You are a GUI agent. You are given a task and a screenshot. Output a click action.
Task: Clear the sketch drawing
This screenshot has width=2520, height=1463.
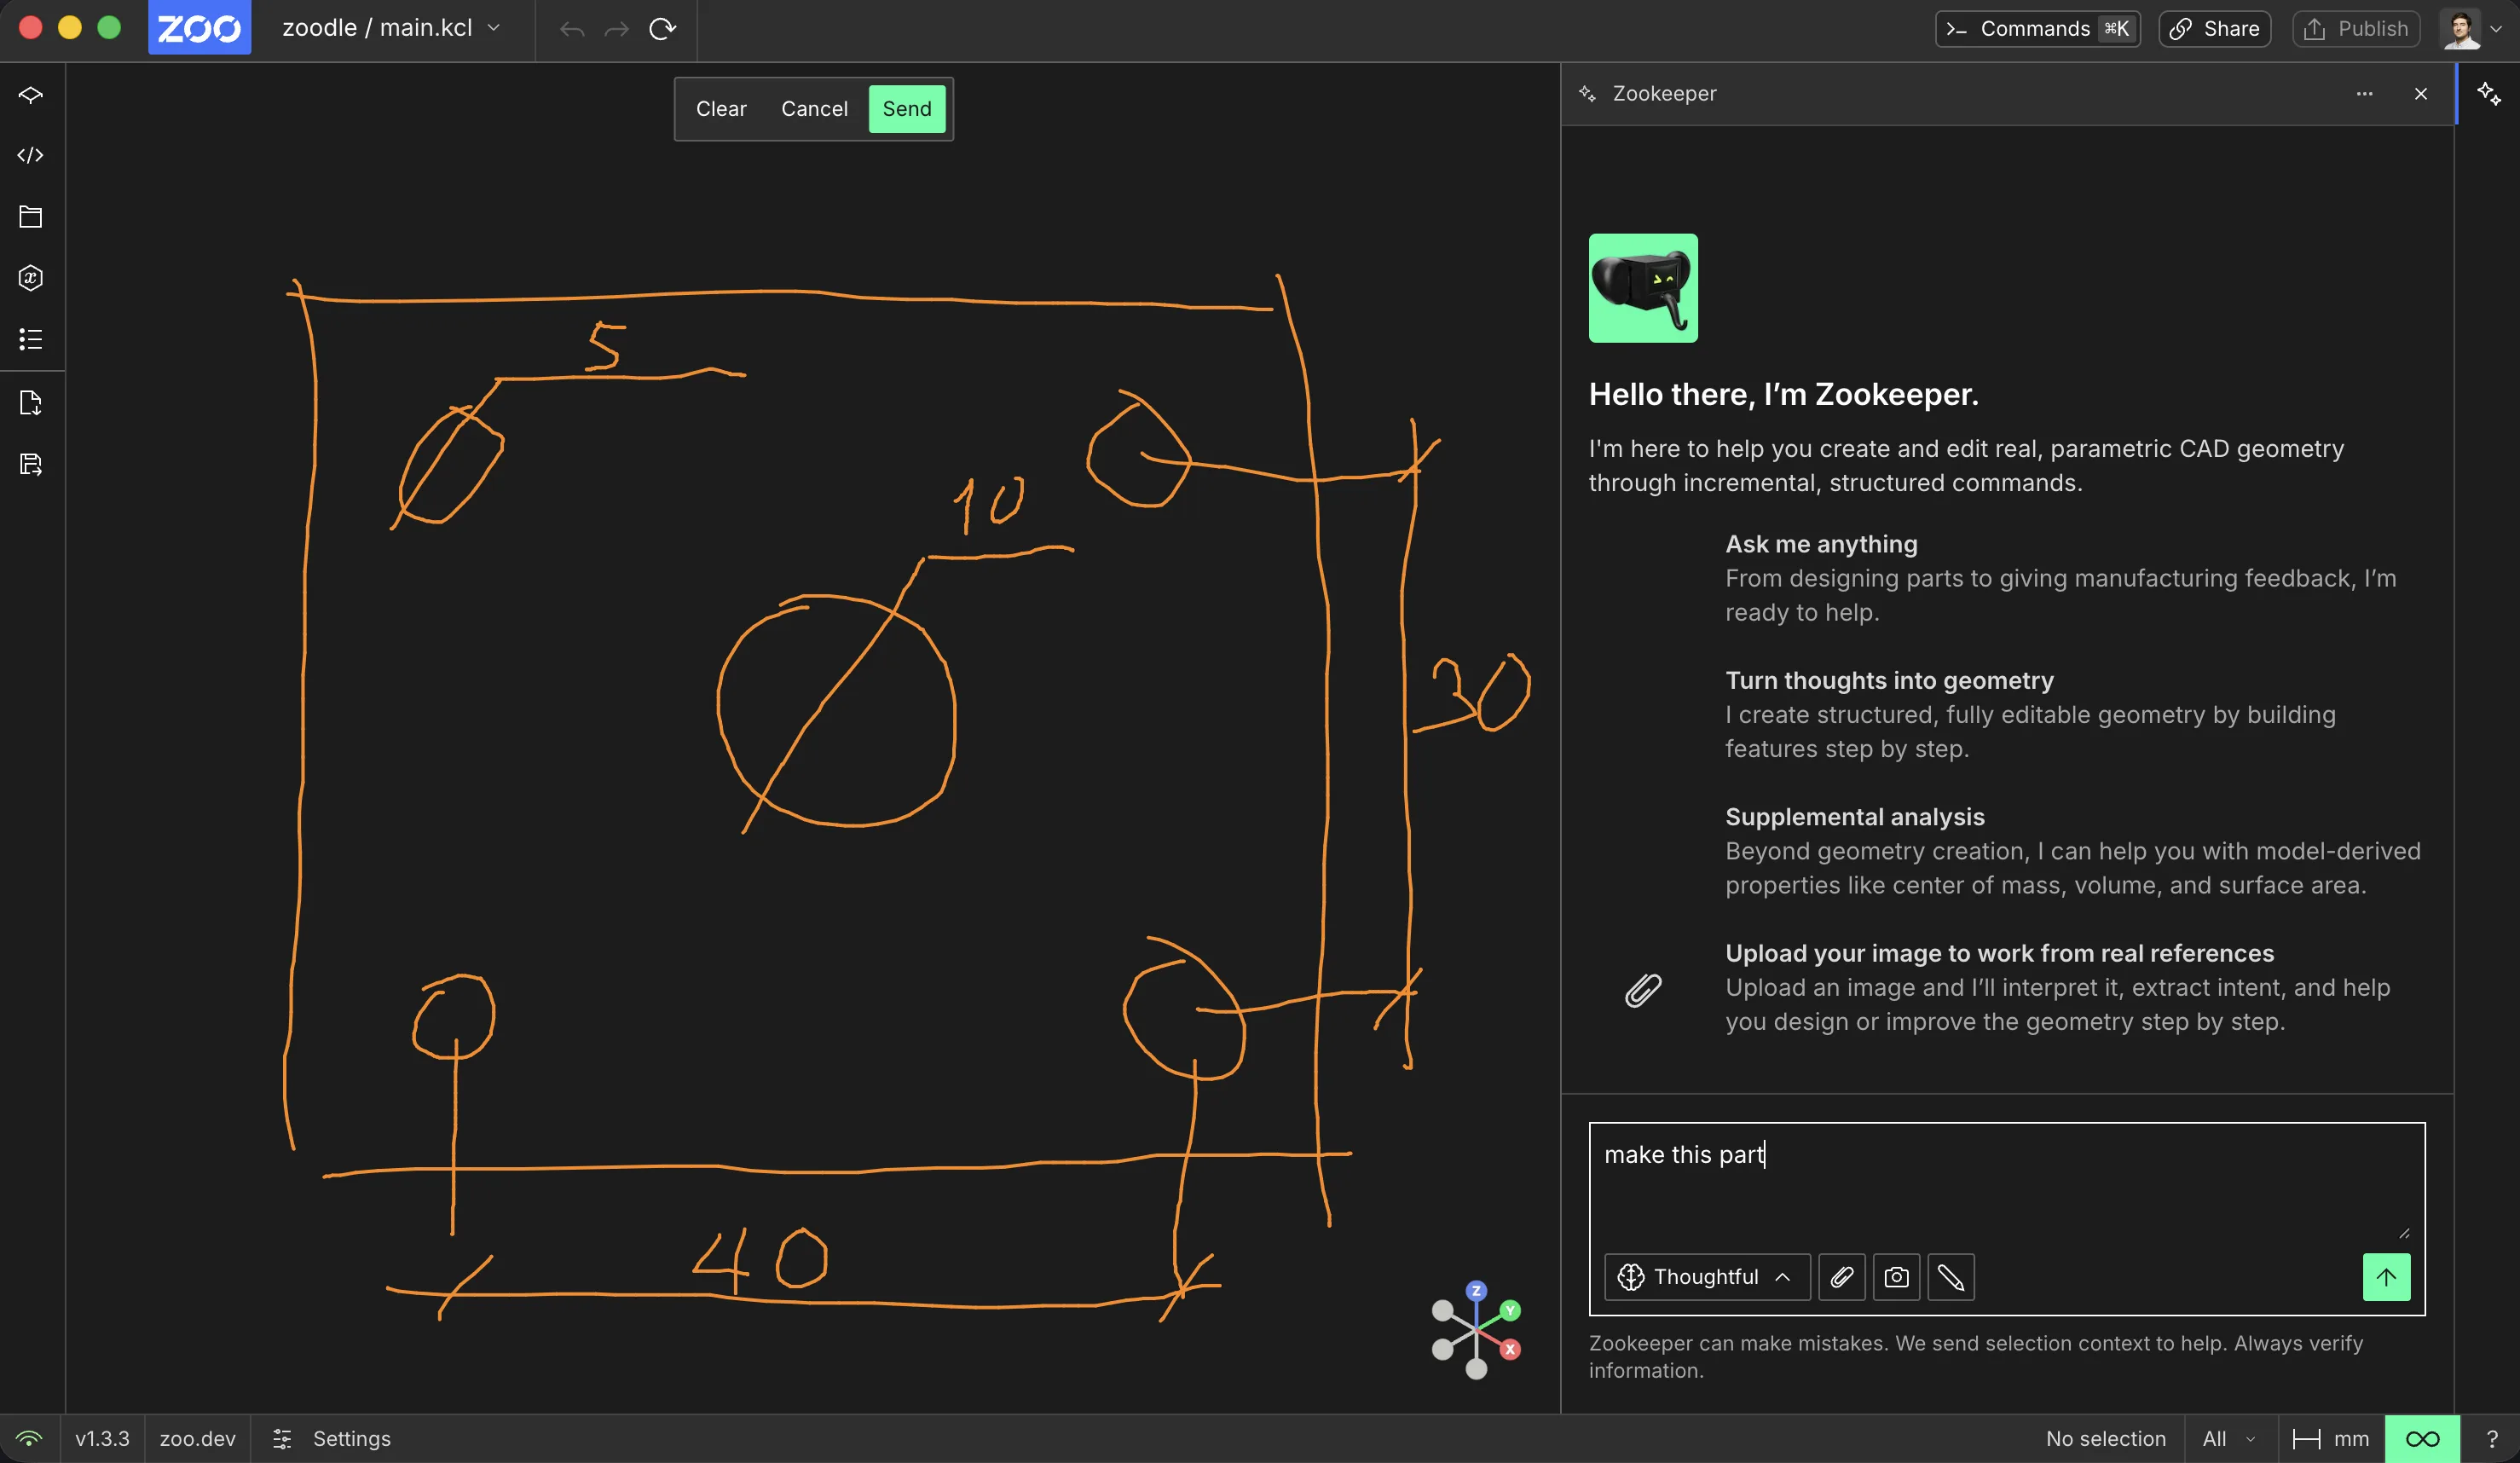coord(721,109)
